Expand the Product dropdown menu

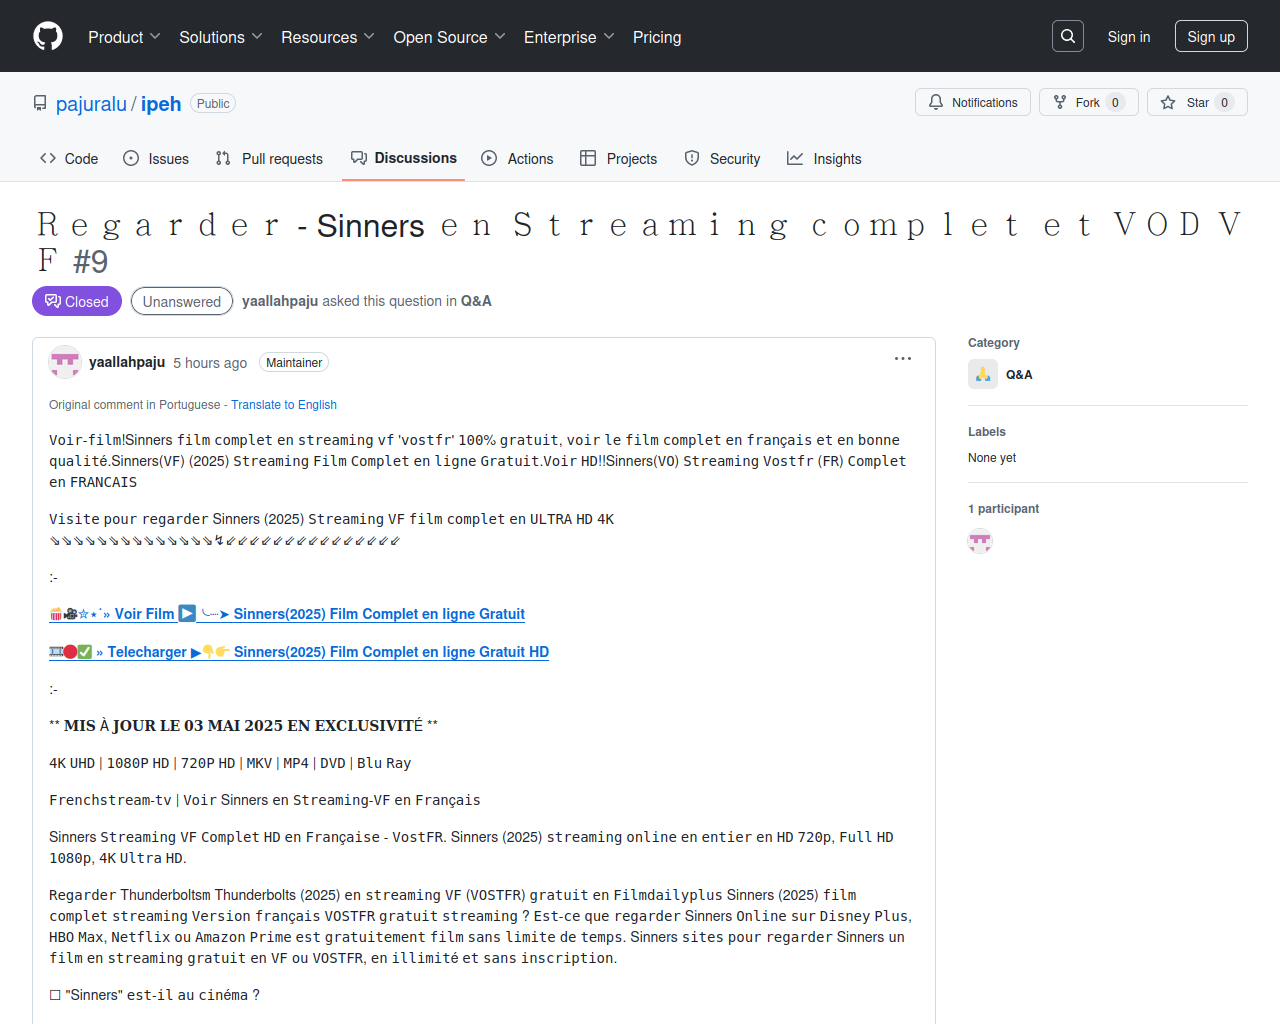(124, 37)
